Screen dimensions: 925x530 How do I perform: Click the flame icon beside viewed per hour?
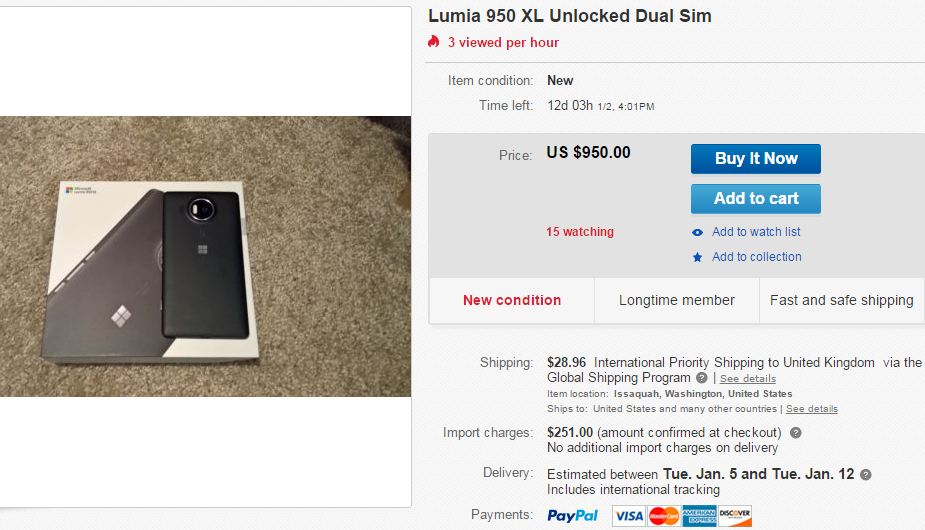(434, 42)
